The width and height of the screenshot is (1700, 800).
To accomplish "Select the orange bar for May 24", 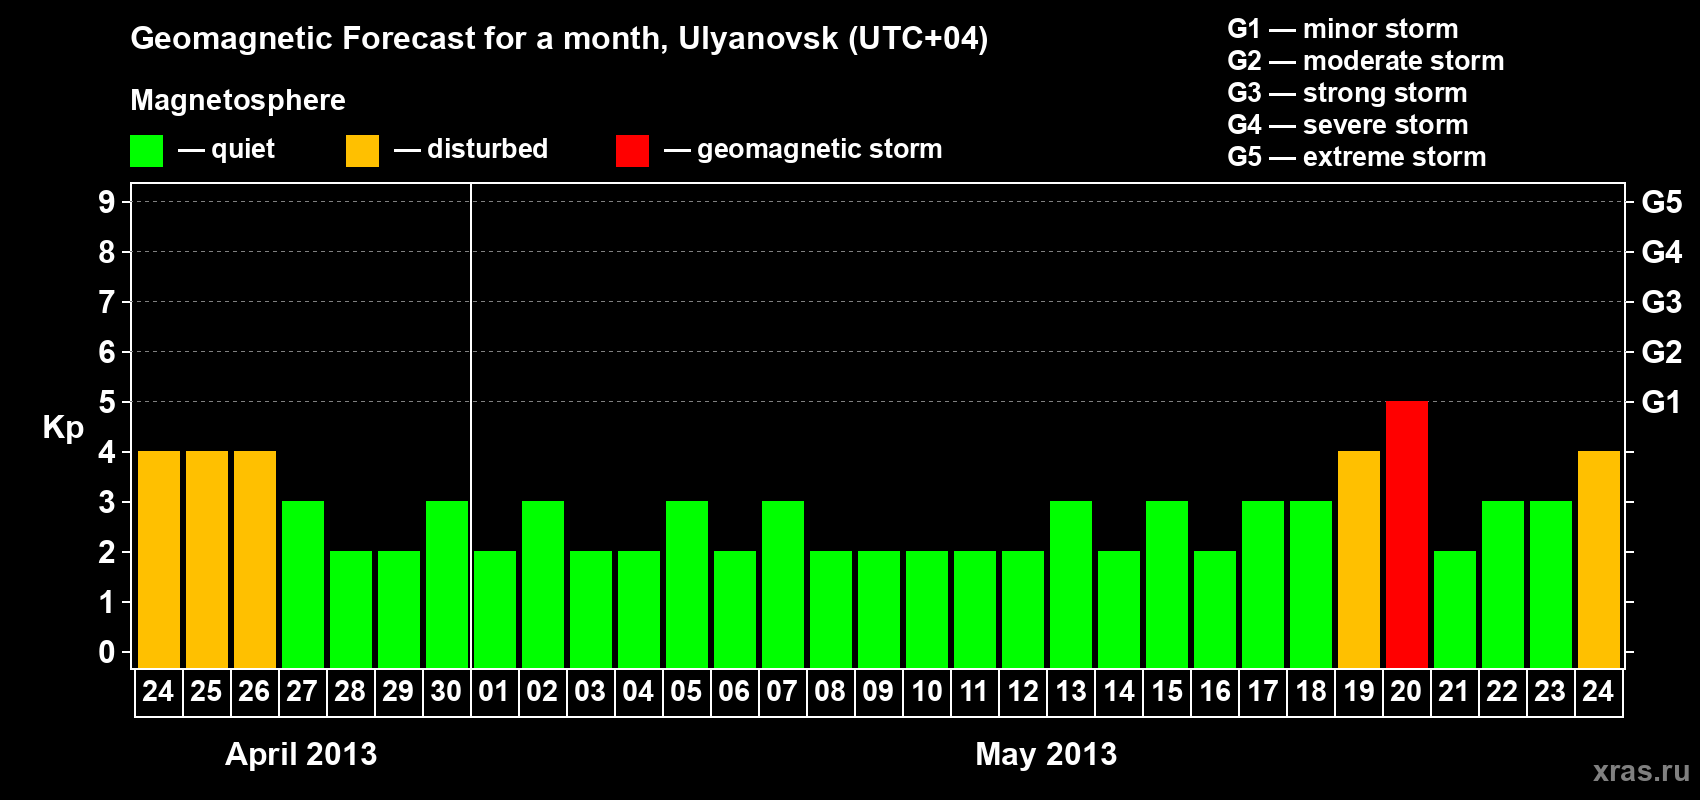I will pos(1599,559).
